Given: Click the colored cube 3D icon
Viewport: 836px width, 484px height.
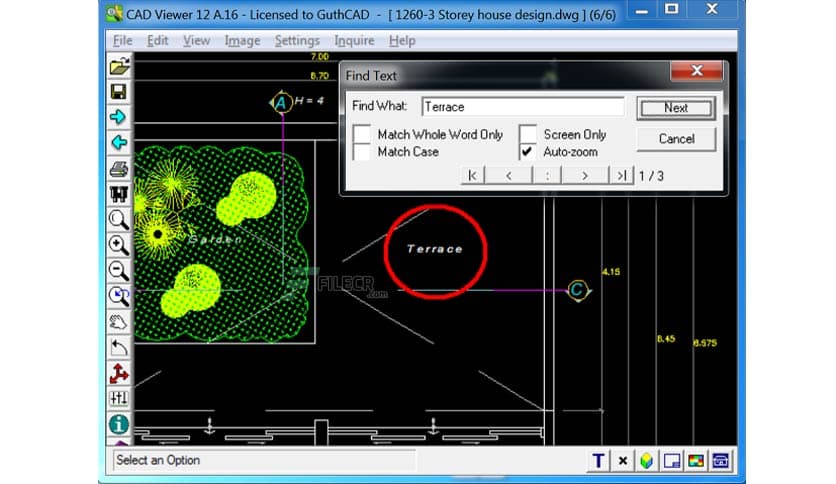Looking at the screenshot, I should pos(646,461).
